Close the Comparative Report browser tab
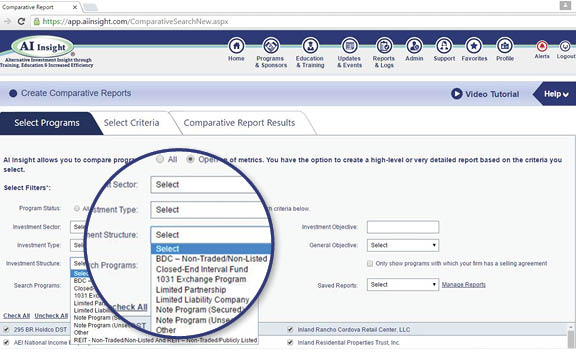The height and width of the screenshot is (360, 576). 75,7
